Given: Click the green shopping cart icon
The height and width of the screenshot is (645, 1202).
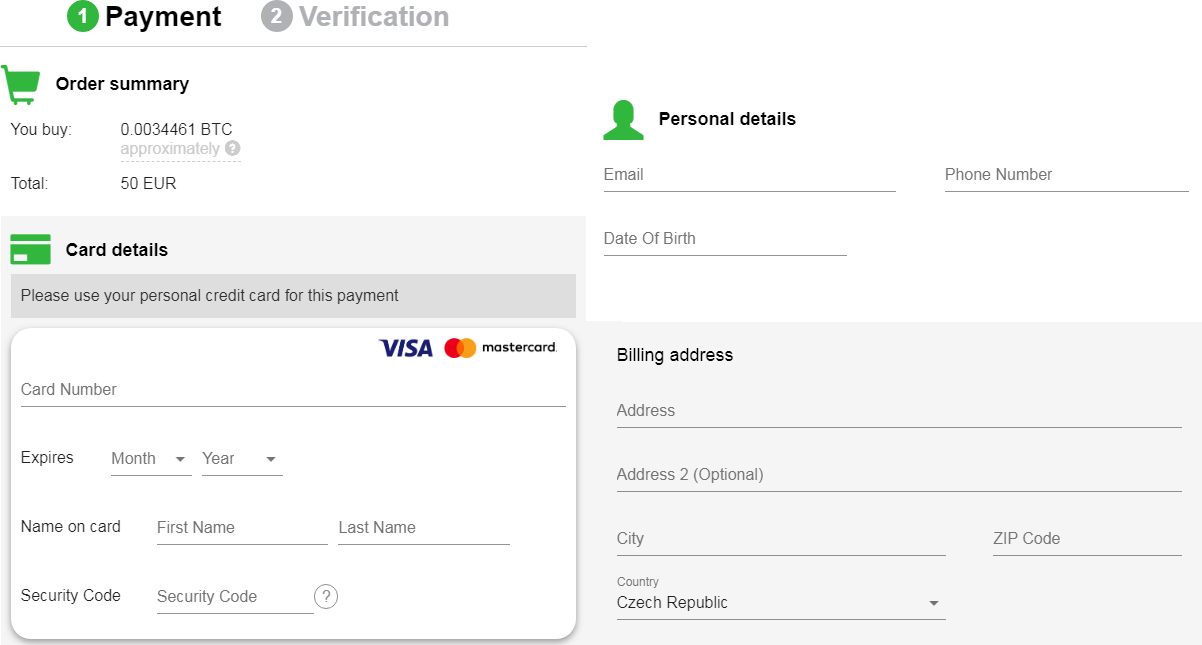Looking at the screenshot, I should [x=21, y=85].
